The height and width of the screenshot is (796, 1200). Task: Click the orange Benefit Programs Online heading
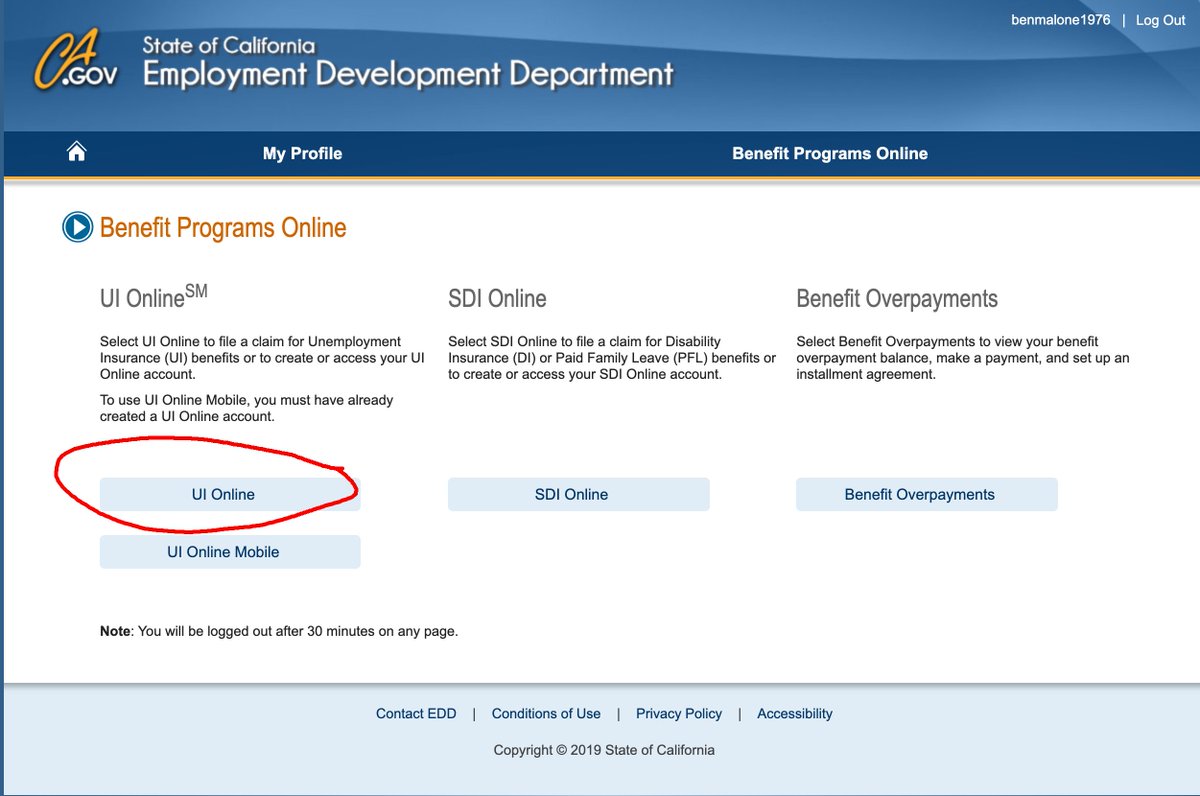pos(223,228)
